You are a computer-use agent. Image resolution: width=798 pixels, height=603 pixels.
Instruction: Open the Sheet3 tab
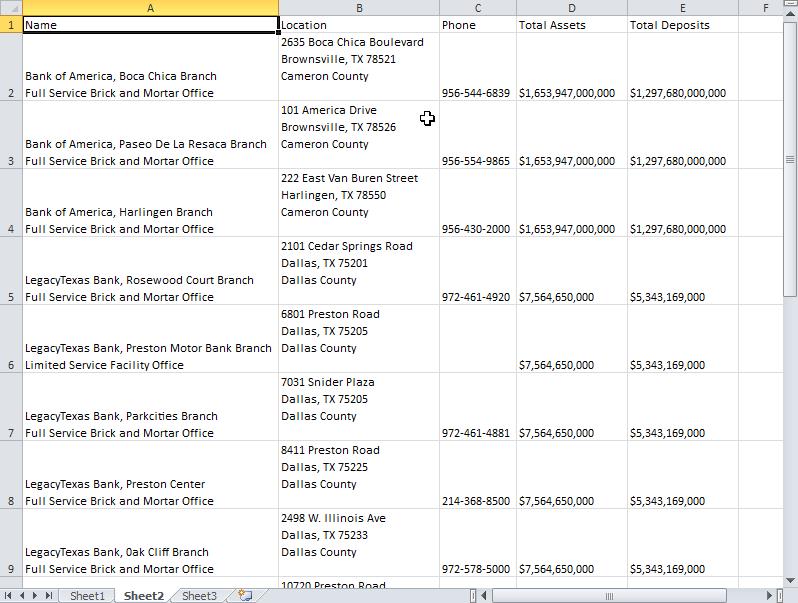199,596
